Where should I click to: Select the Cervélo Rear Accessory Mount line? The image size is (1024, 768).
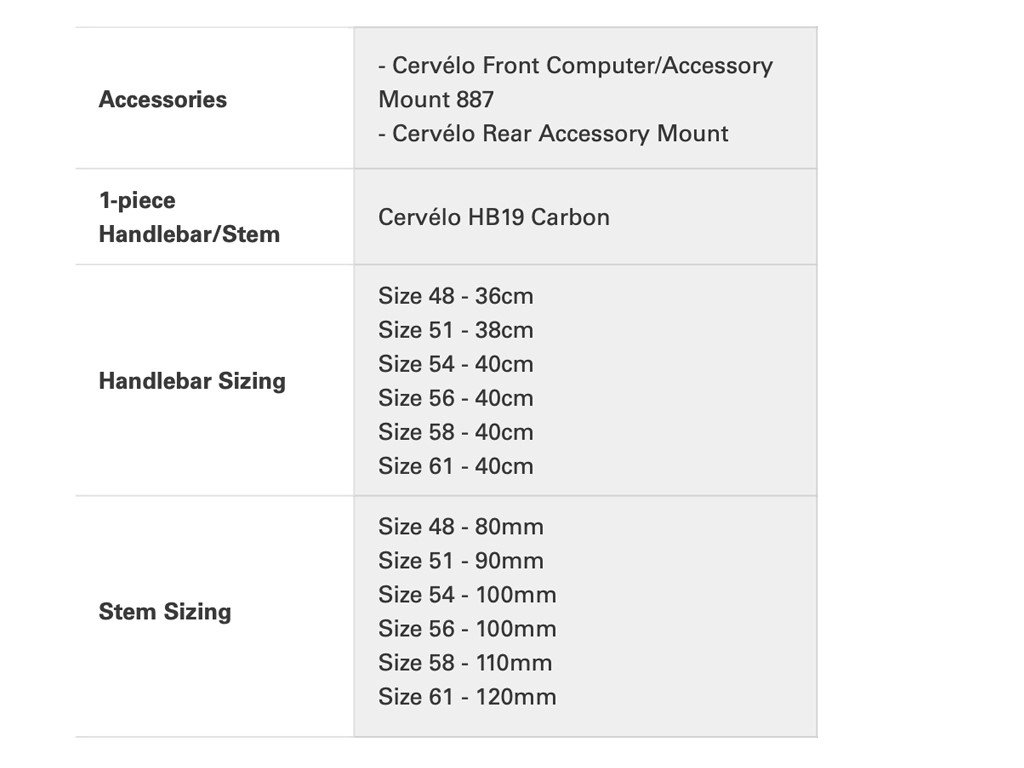click(x=553, y=134)
